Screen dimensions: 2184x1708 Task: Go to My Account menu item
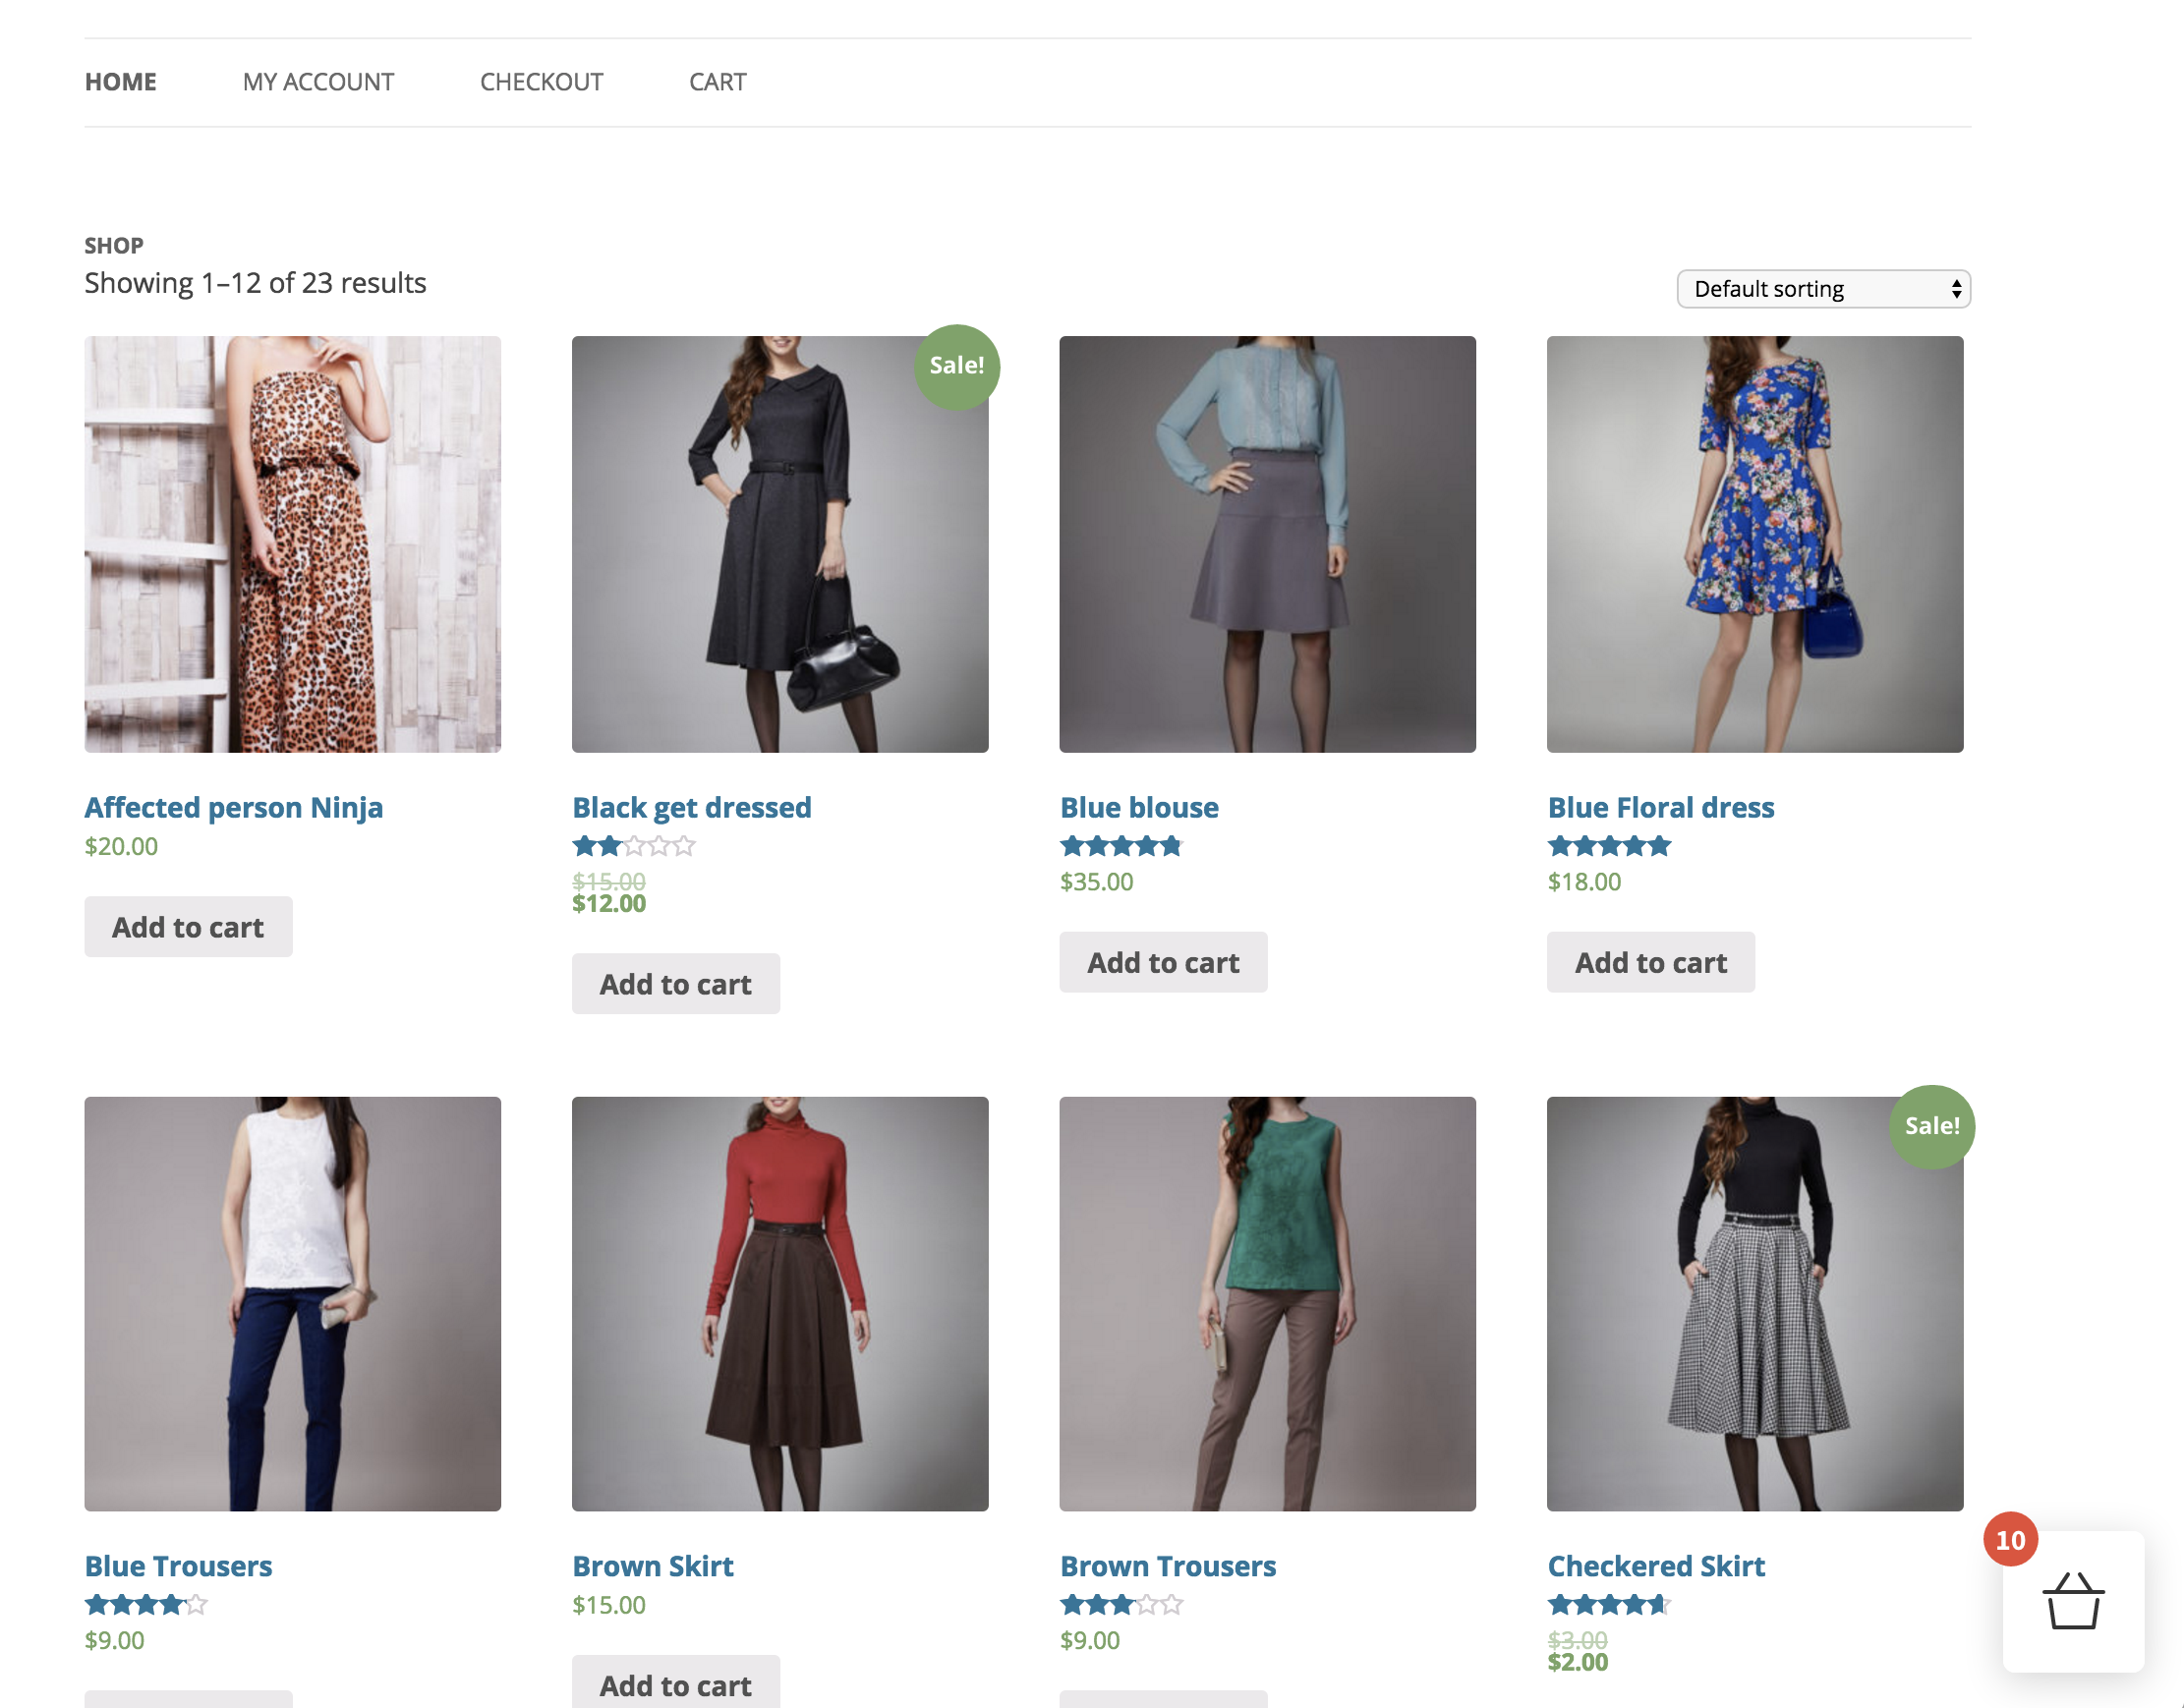(318, 82)
